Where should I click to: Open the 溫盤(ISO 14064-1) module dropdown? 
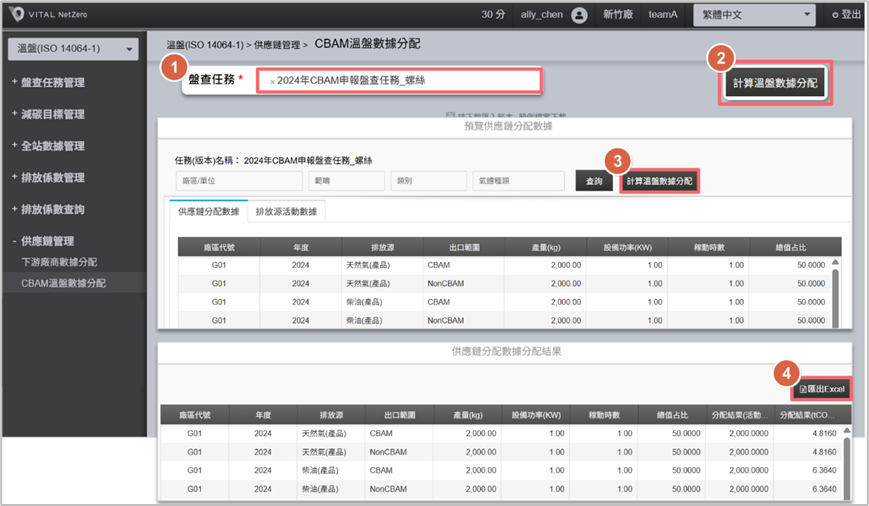(74, 50)
